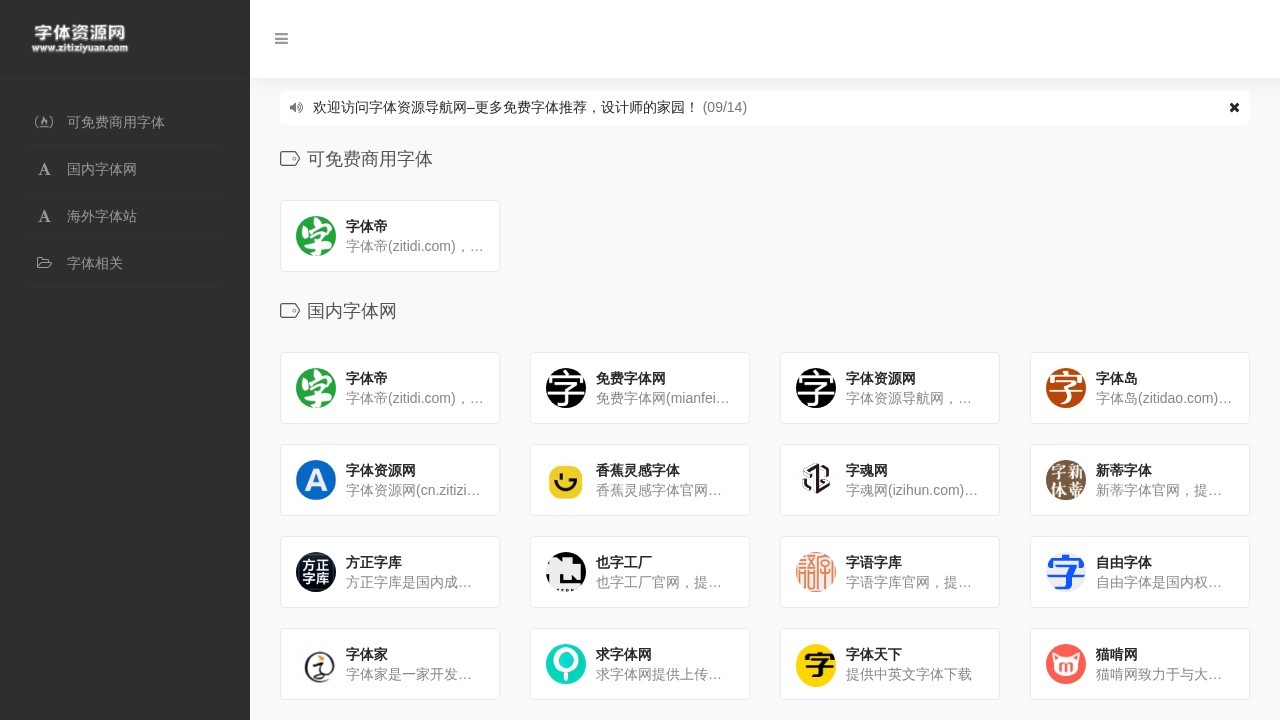1280x720 pixels.
Task: Click the speaker icon in announcement bar
Action: (x=296, y=107)
